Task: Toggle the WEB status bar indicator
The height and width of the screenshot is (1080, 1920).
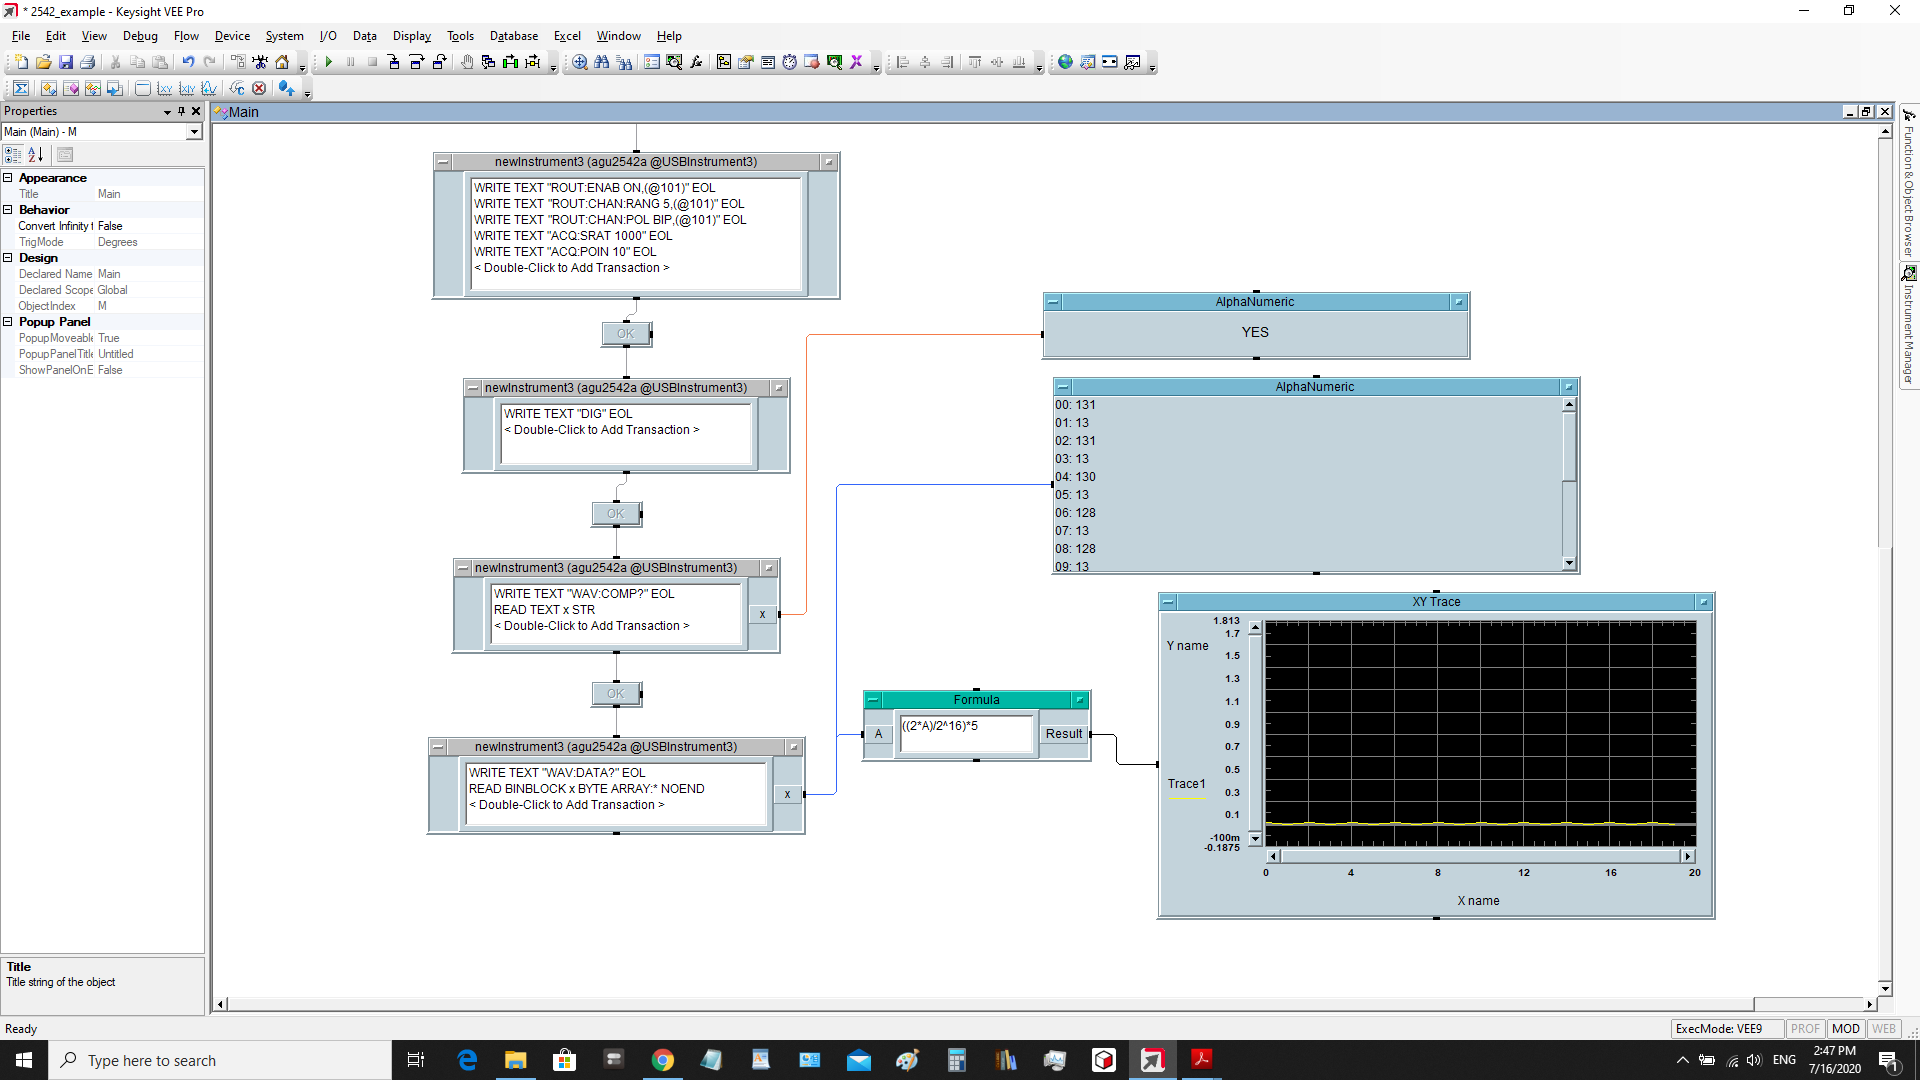Action: [x=1883, y=1028]
